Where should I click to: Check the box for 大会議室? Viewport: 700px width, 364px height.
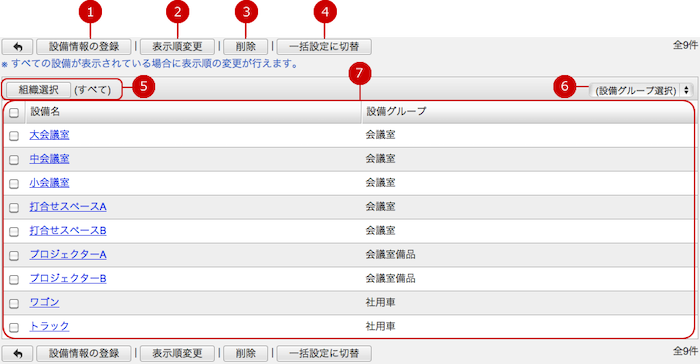[x=14, y=136]
